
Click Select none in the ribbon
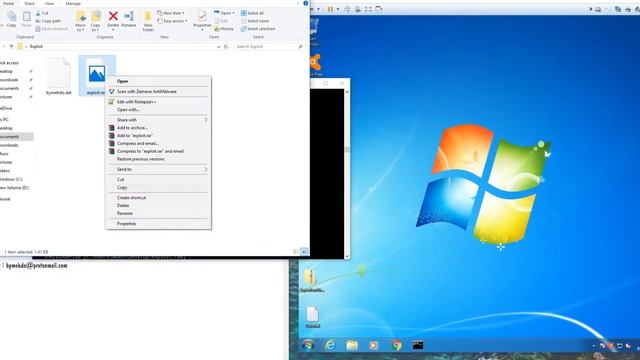pos(255,21)
